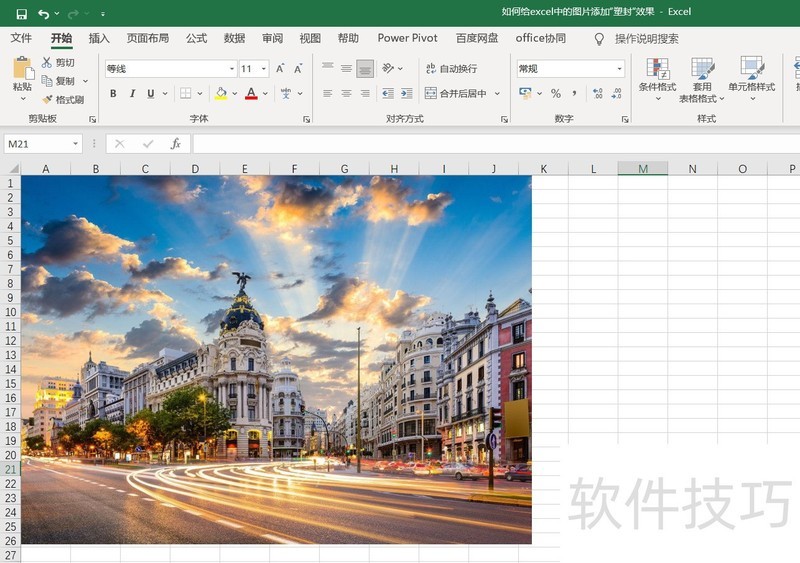Click the percent style icon
The image size is (800, 563).
coord(556,93)
